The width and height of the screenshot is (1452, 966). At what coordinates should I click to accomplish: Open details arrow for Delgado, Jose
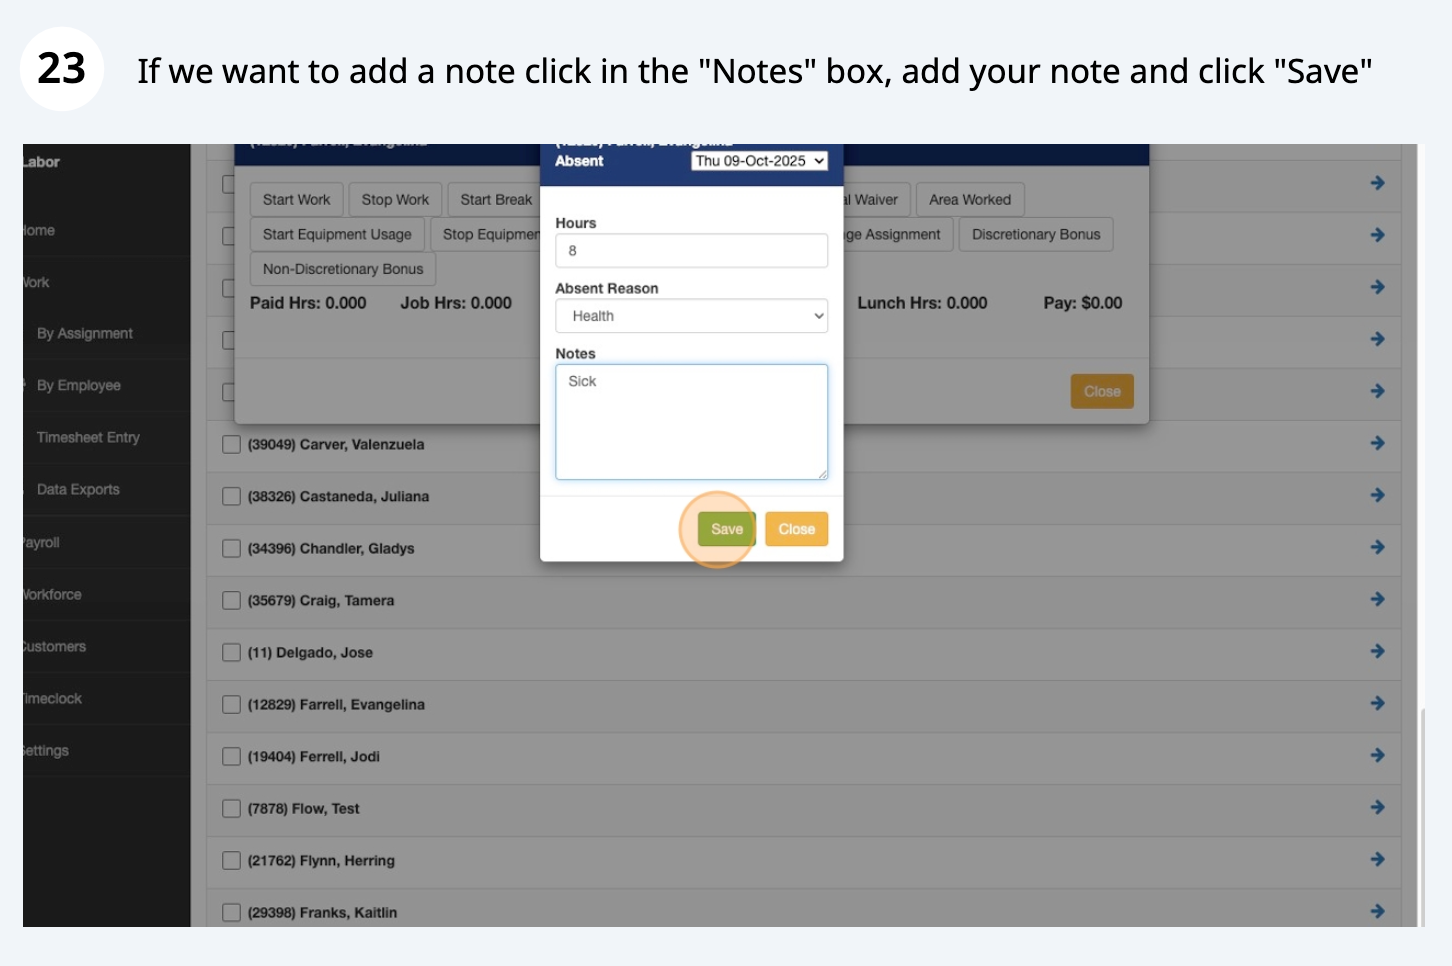1377,651
